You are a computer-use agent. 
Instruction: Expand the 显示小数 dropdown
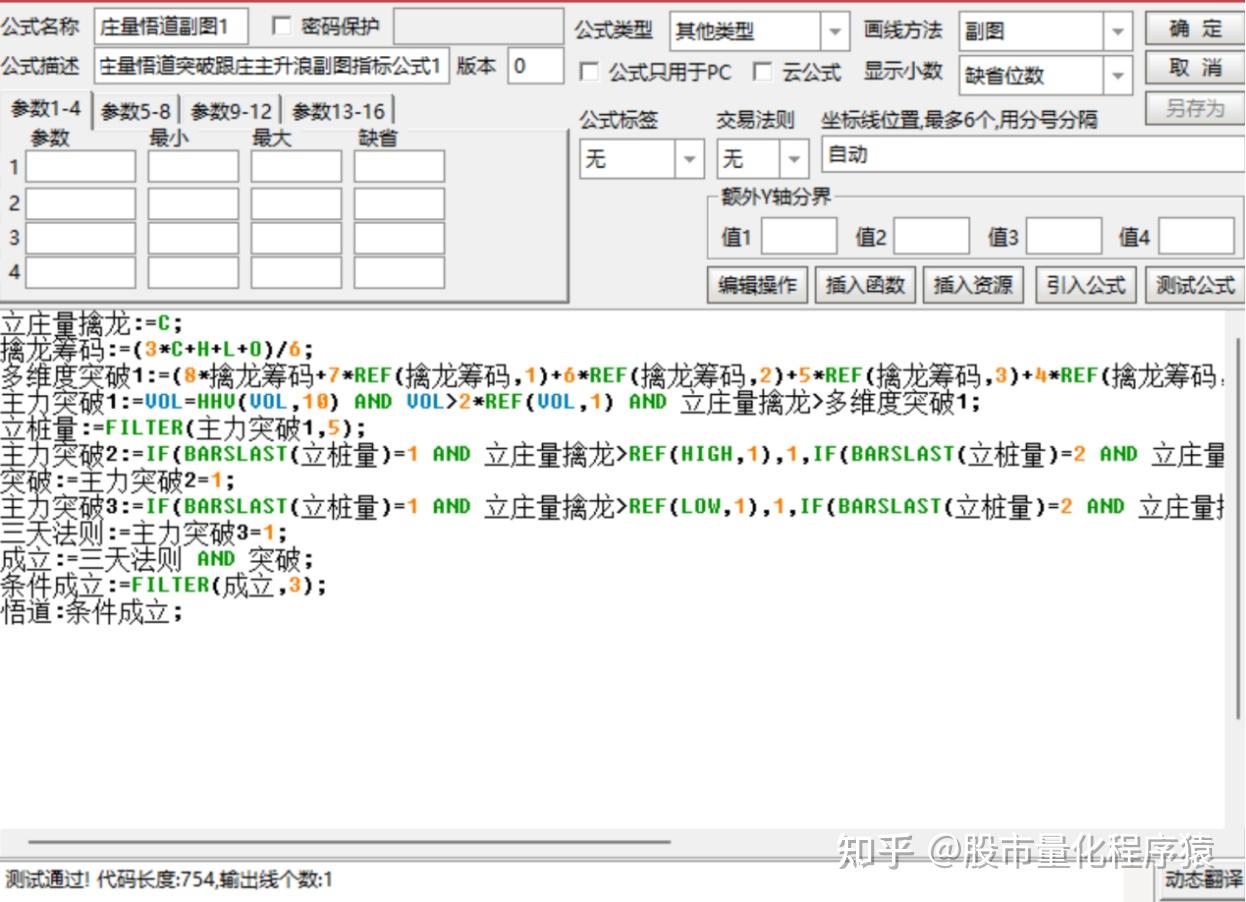click(1119, 75)
